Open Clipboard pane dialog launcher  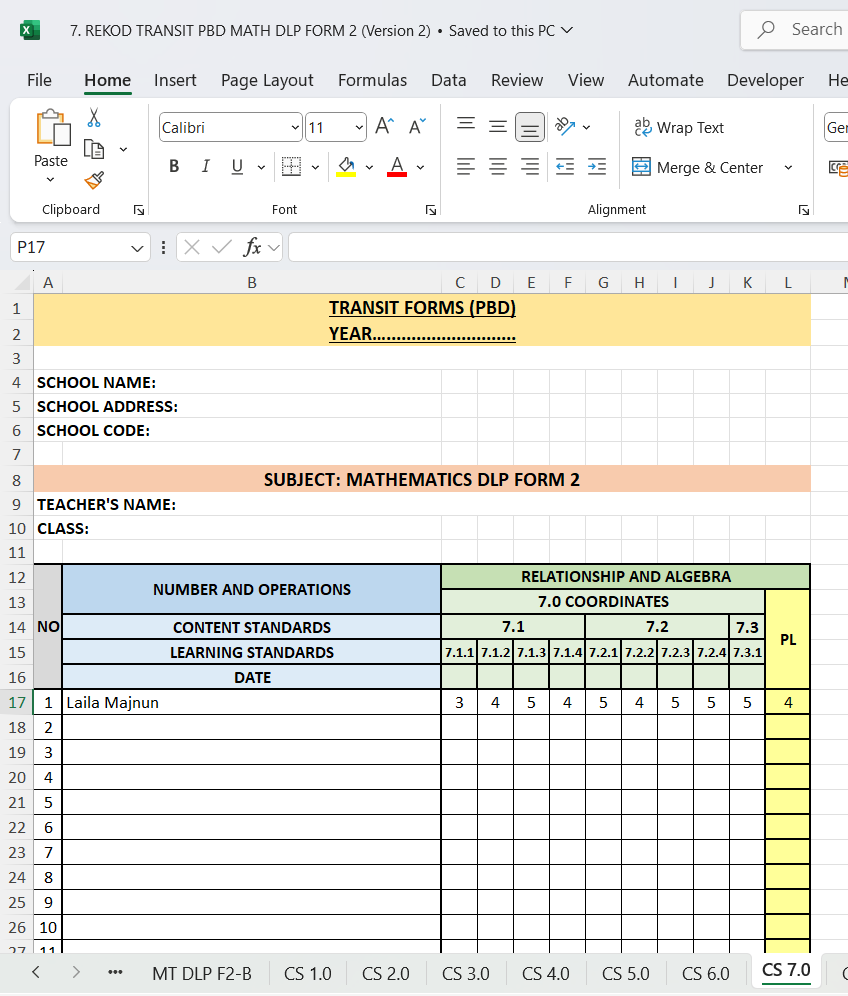[x=139, y=210]
